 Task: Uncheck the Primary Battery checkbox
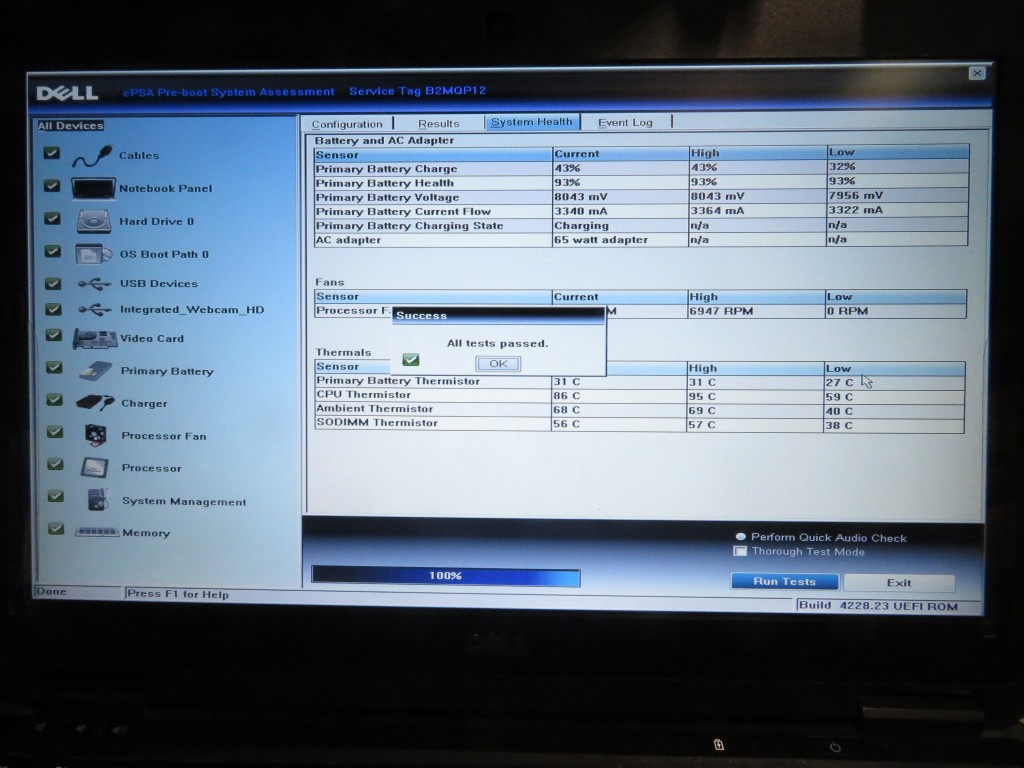[54, 368]
